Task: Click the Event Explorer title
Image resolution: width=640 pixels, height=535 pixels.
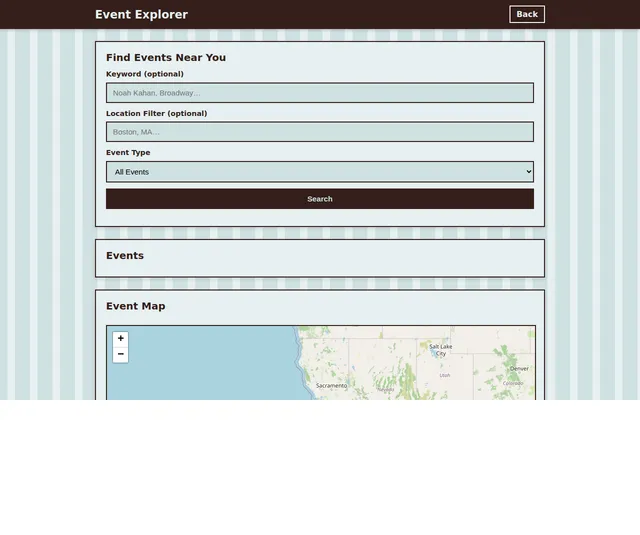Action: point(141,14)
